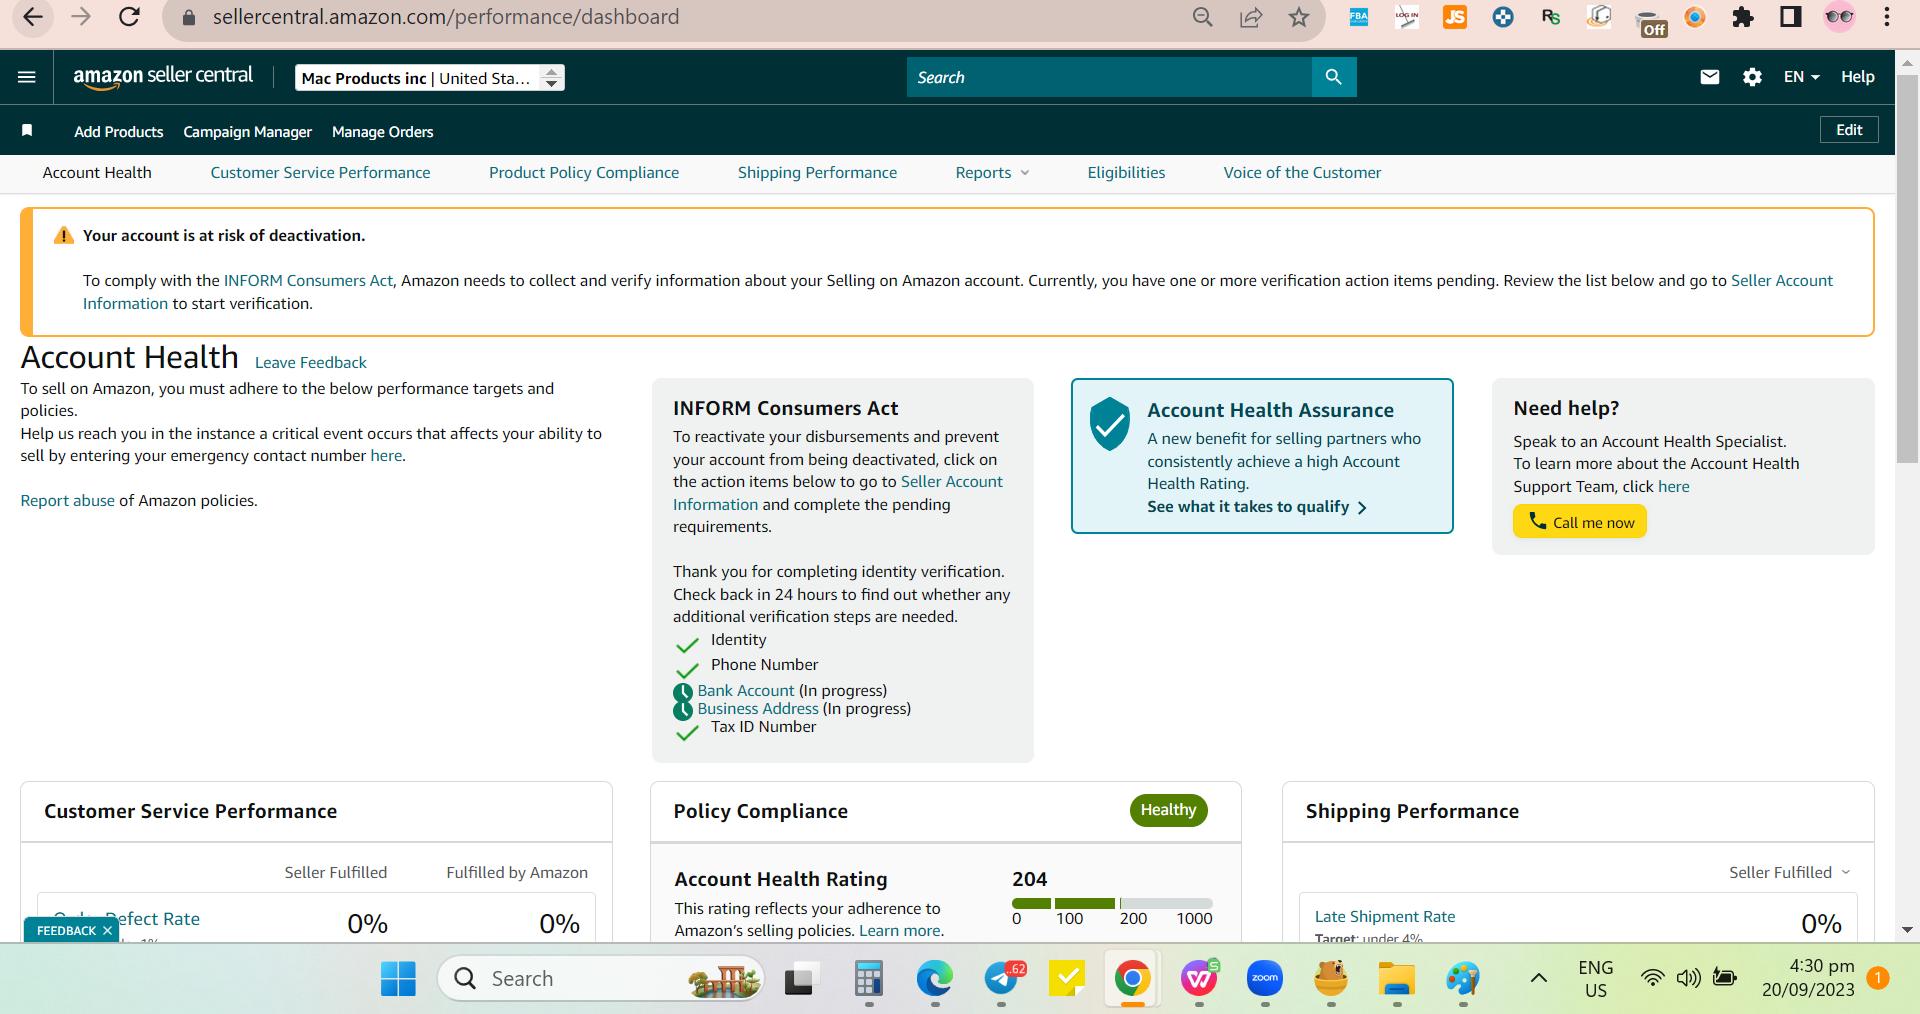Image resolution: width=1920 pixels, height=1014 pixels.
Task: Click the Account Health Rating progress bar
Action: pyautogui.click(x=1112, y=903)
